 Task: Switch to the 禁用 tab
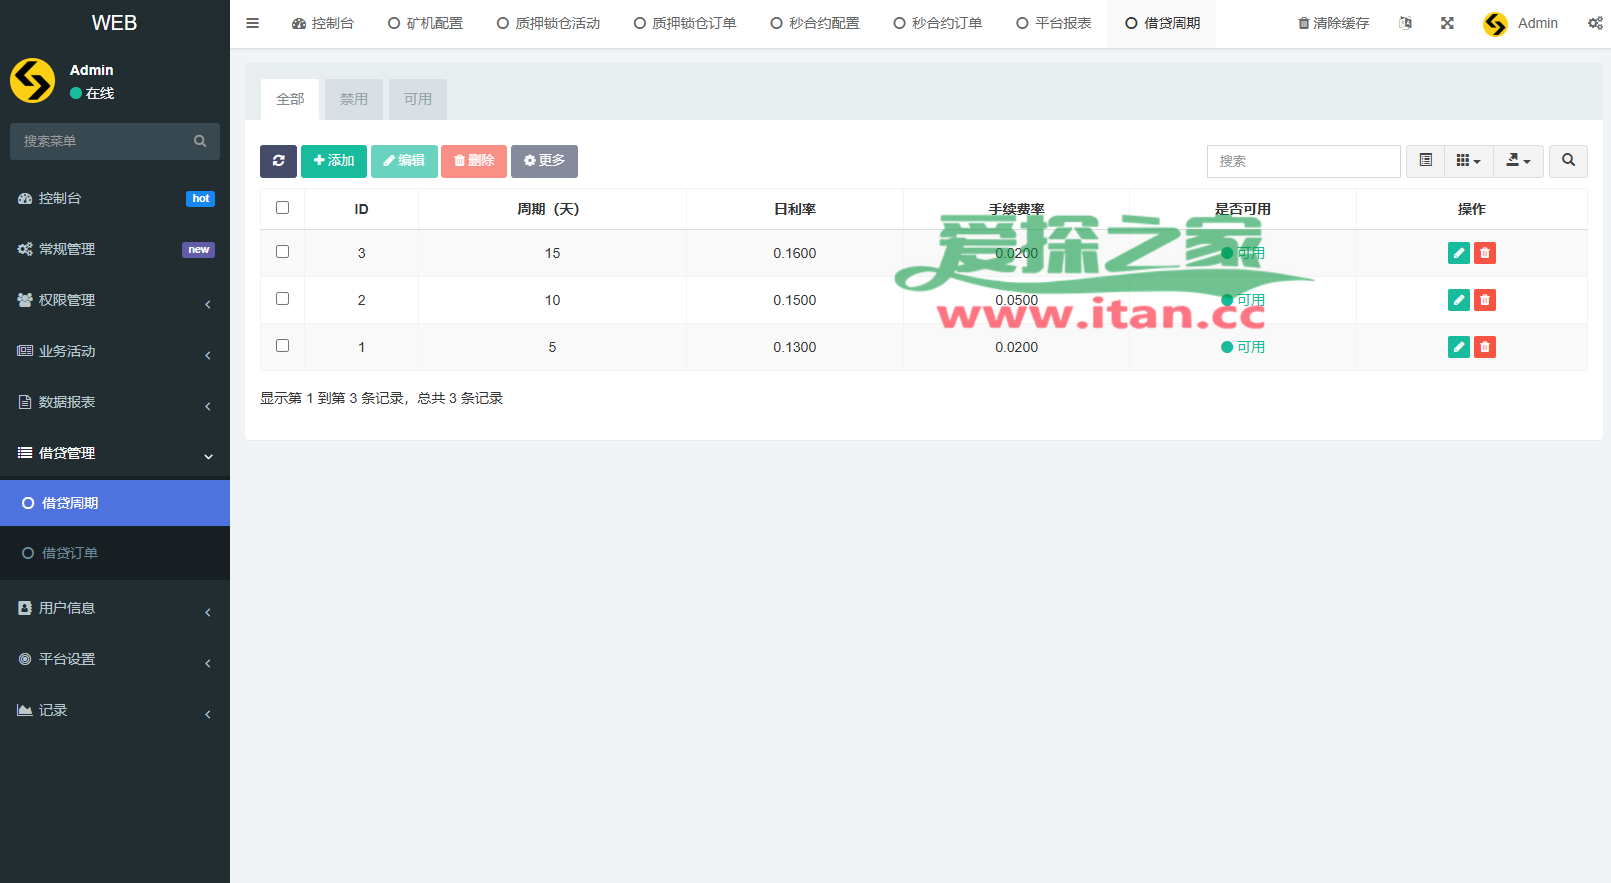pyautogui.click(x=354, y=99)
